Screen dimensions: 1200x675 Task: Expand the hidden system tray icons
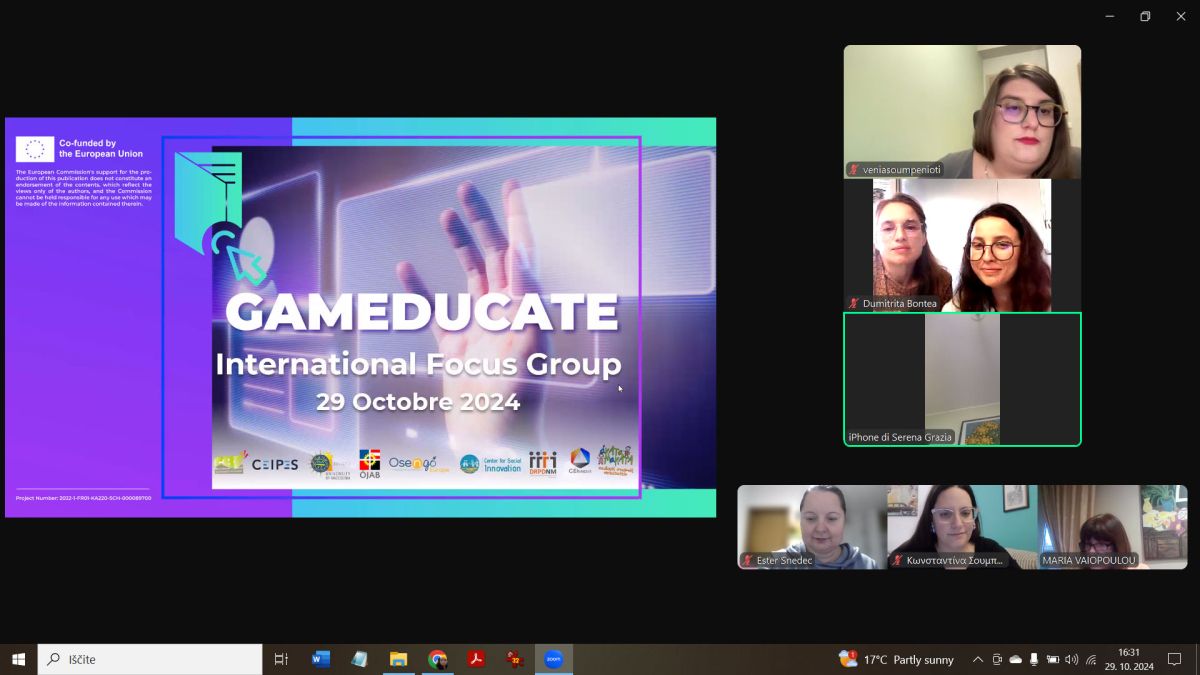point(978,659)
